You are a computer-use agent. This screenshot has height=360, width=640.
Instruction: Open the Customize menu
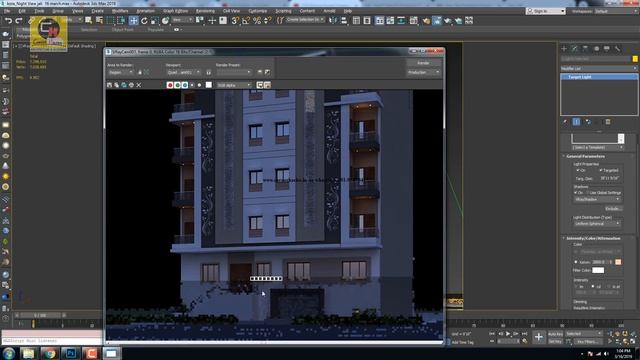258,11
